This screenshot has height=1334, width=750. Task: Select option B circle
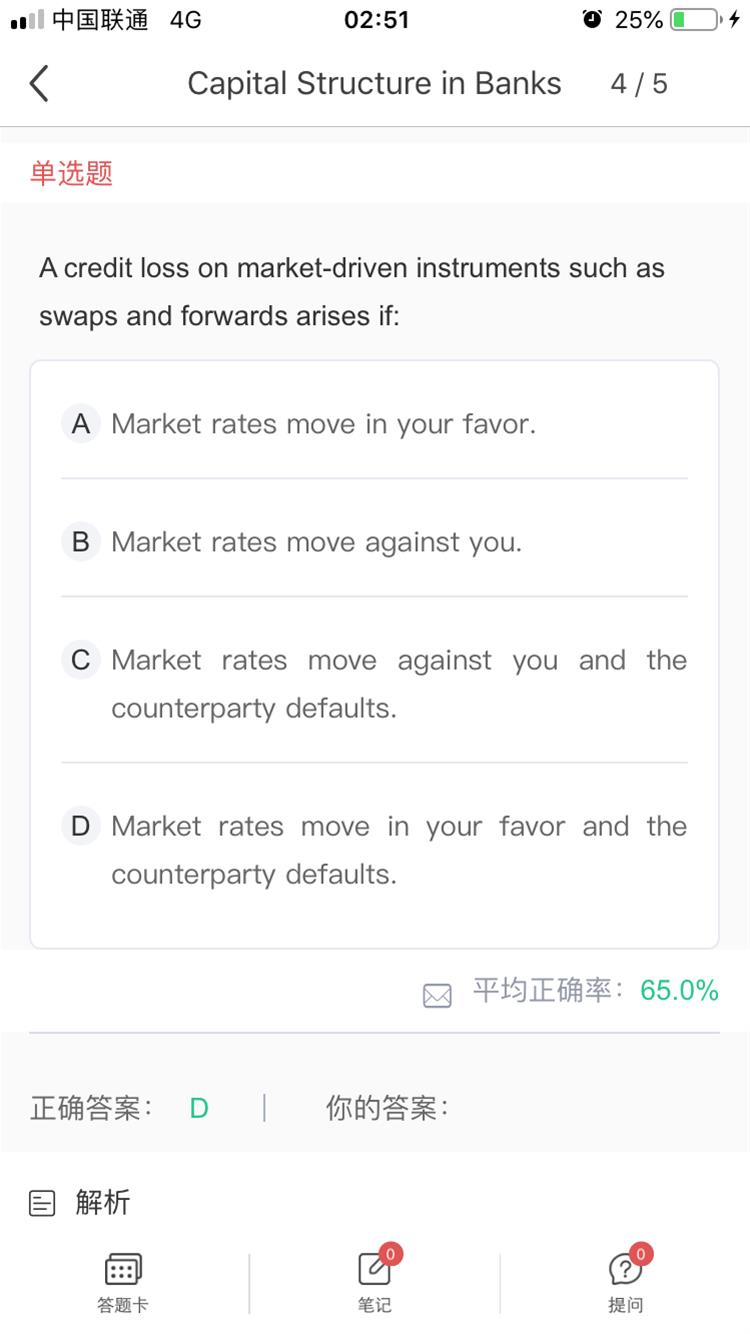pyautogui.click(x=81, y=542)
